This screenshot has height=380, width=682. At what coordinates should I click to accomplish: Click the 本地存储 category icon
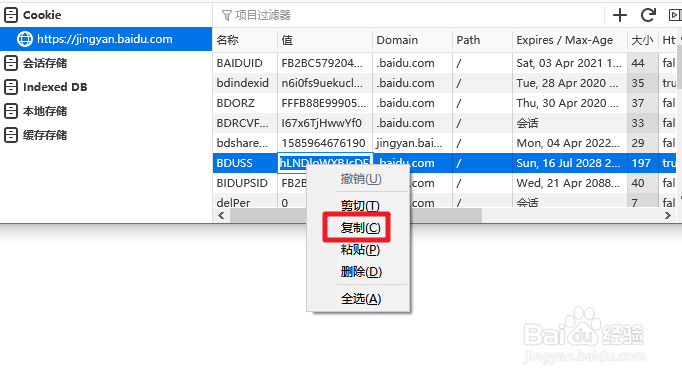coord(11,111)
